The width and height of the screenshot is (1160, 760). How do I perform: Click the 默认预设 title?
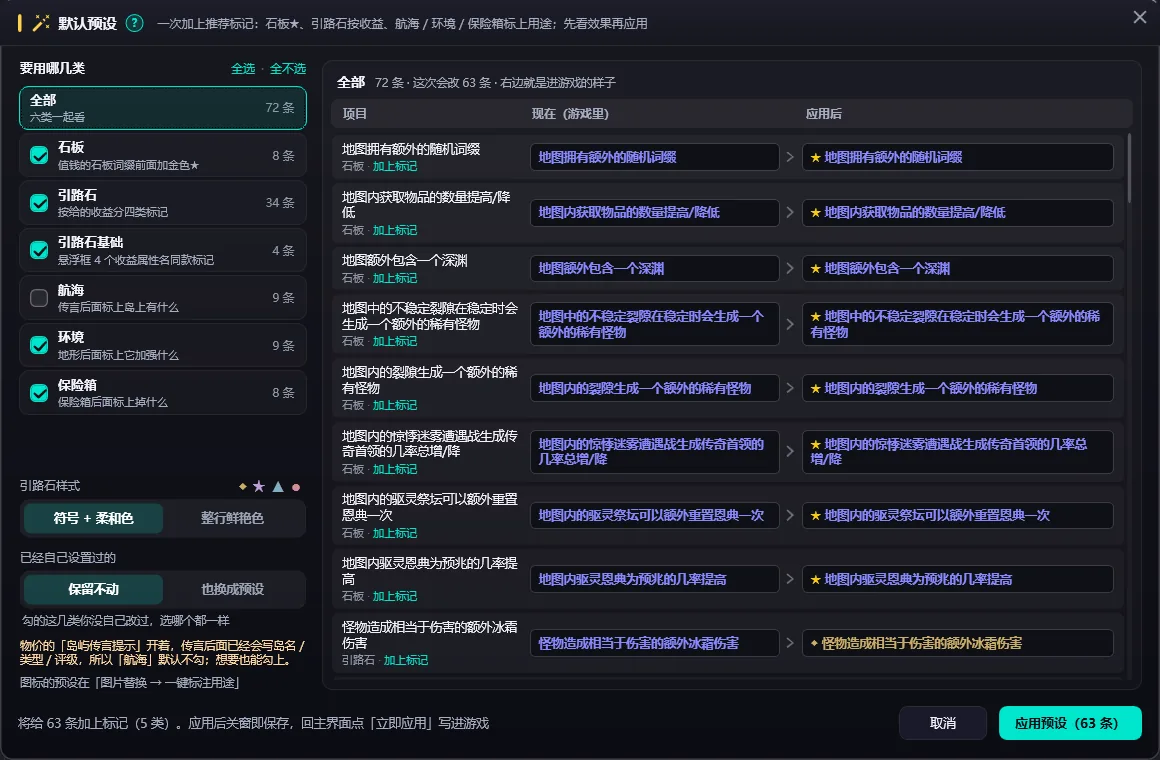[x=87, y=23]
